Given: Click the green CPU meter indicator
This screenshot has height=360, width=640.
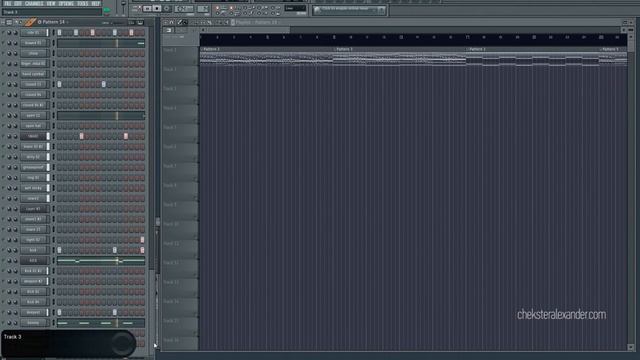Looking at the screenshot, I should 107,10.
